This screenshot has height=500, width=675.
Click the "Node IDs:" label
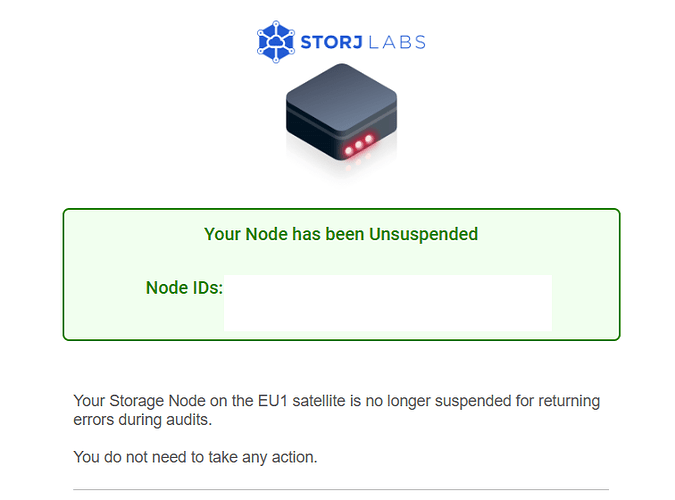click(x=184, y=288)
